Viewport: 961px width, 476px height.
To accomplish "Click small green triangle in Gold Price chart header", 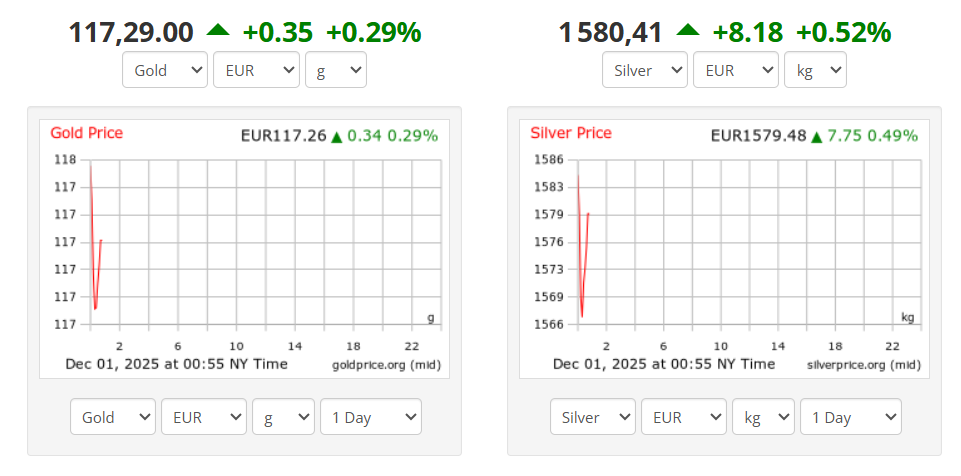I will [337, 137].
